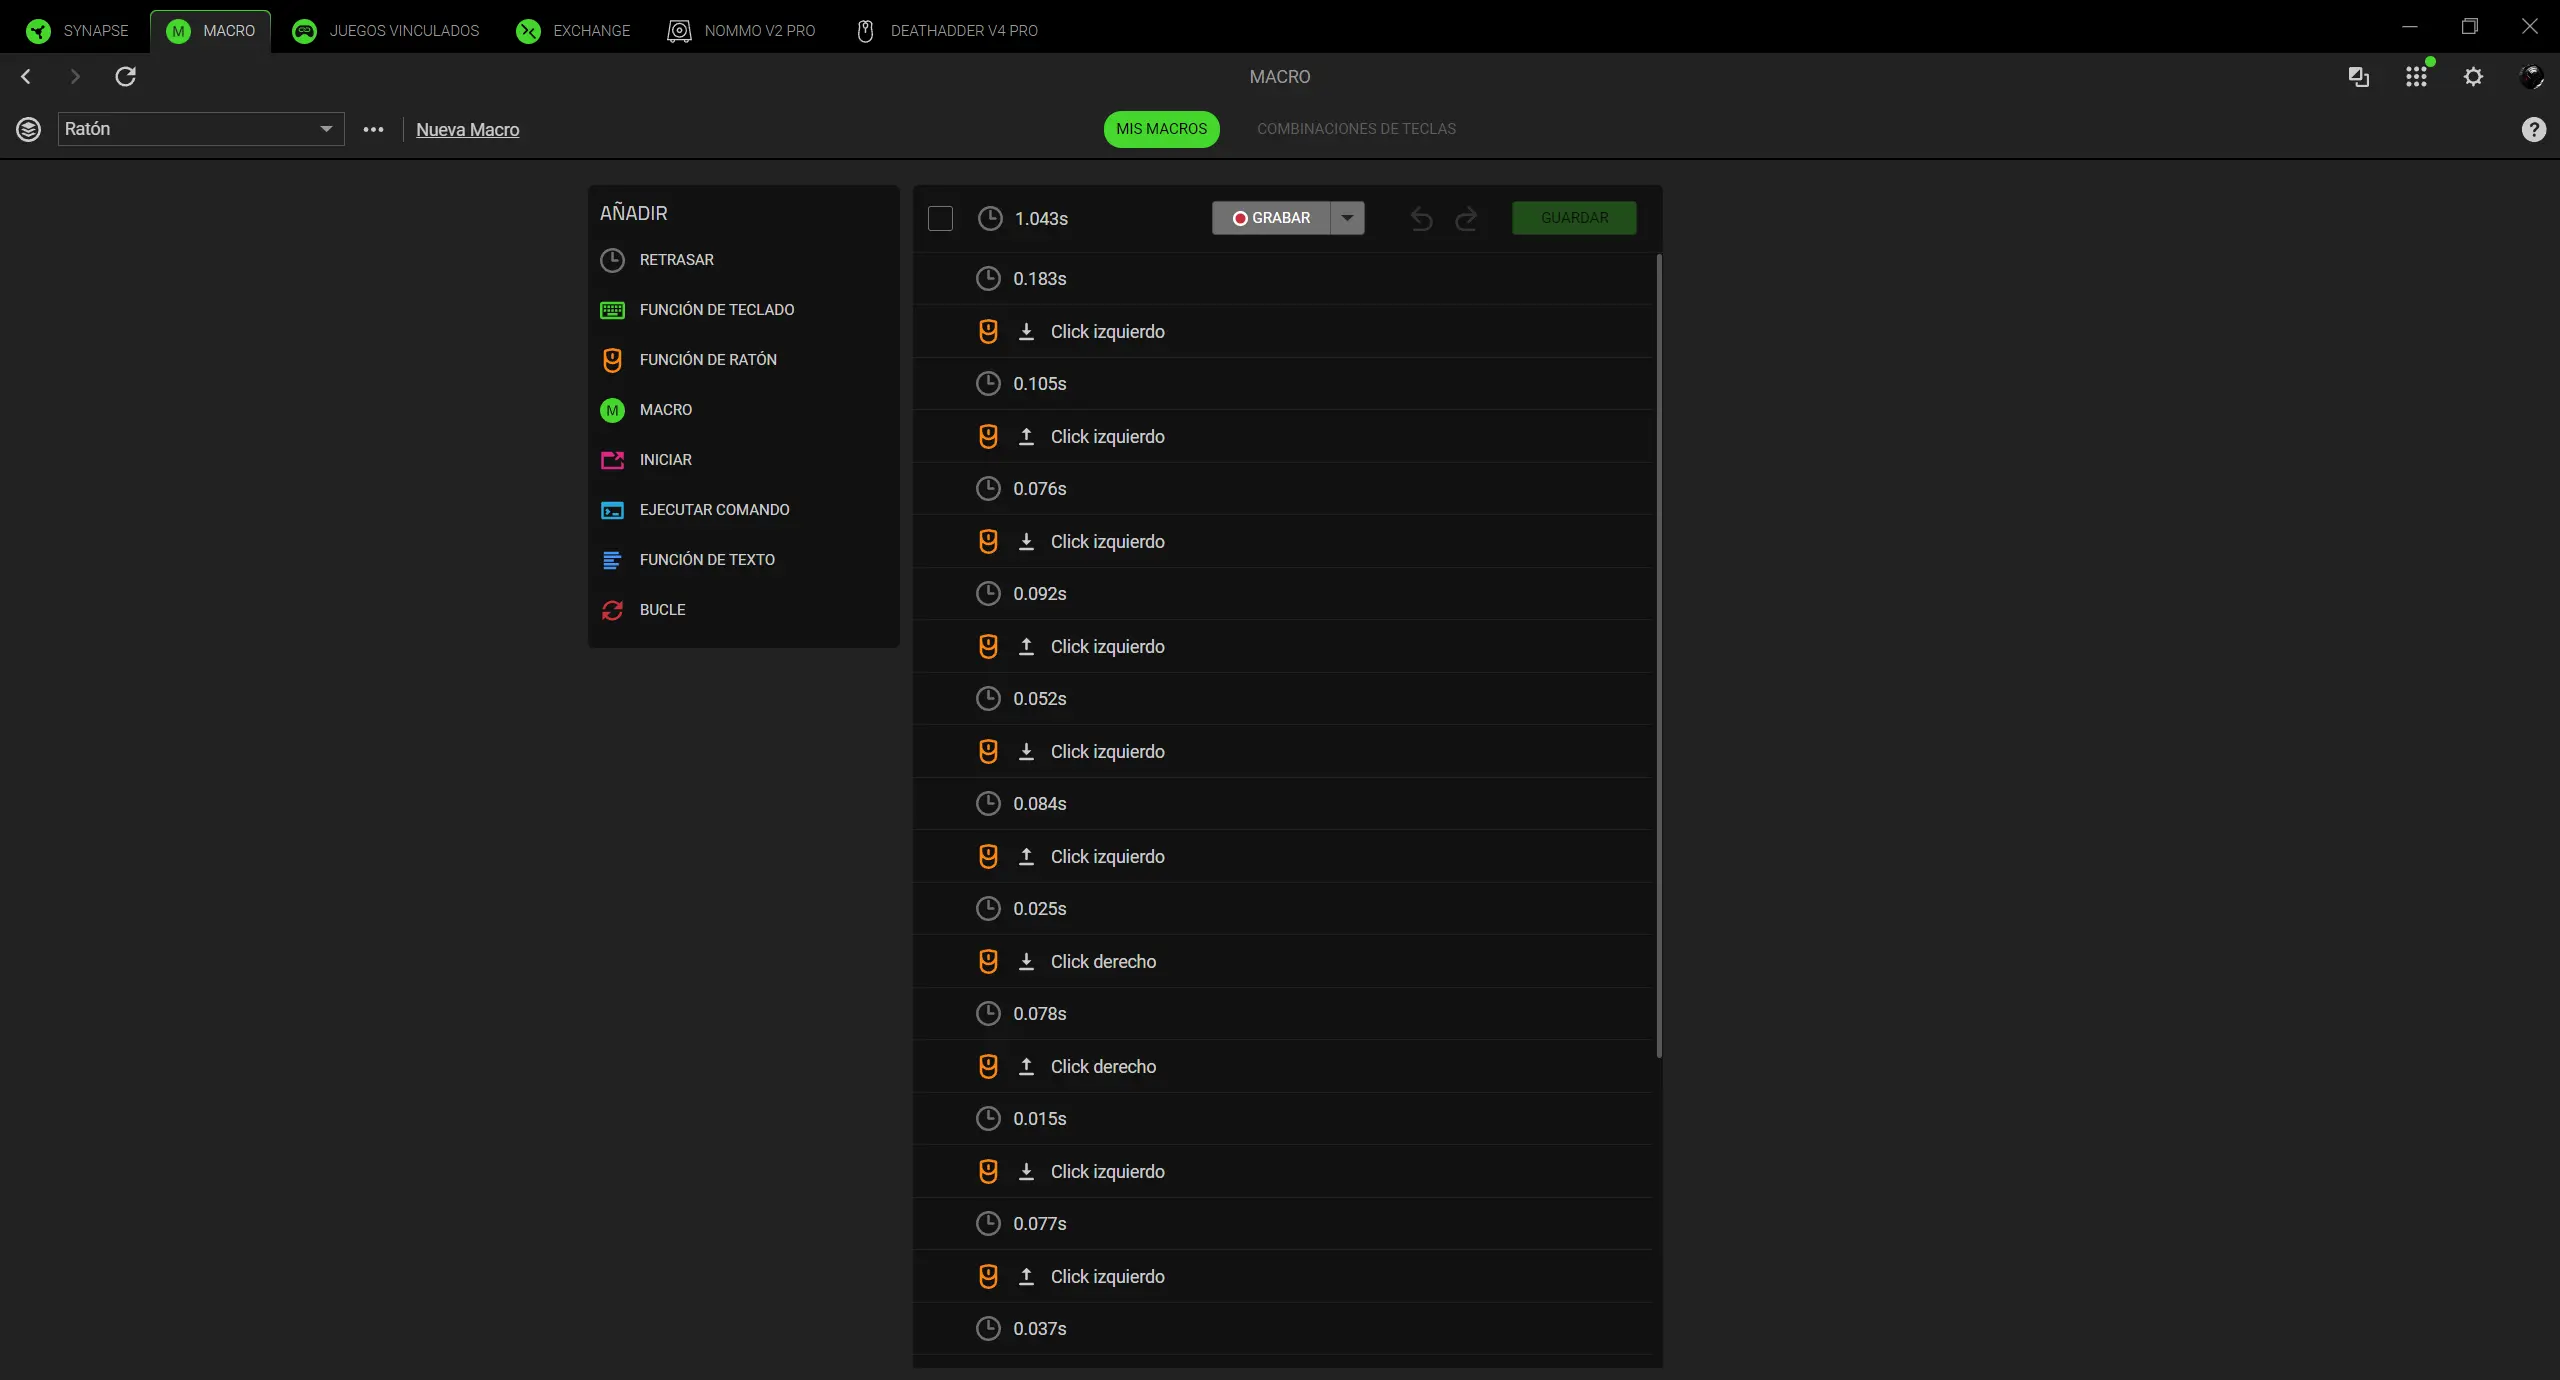Open the settings gear icon
The width and height of the screenshot is (2560, 1380).
click(x=2473, y=77)
